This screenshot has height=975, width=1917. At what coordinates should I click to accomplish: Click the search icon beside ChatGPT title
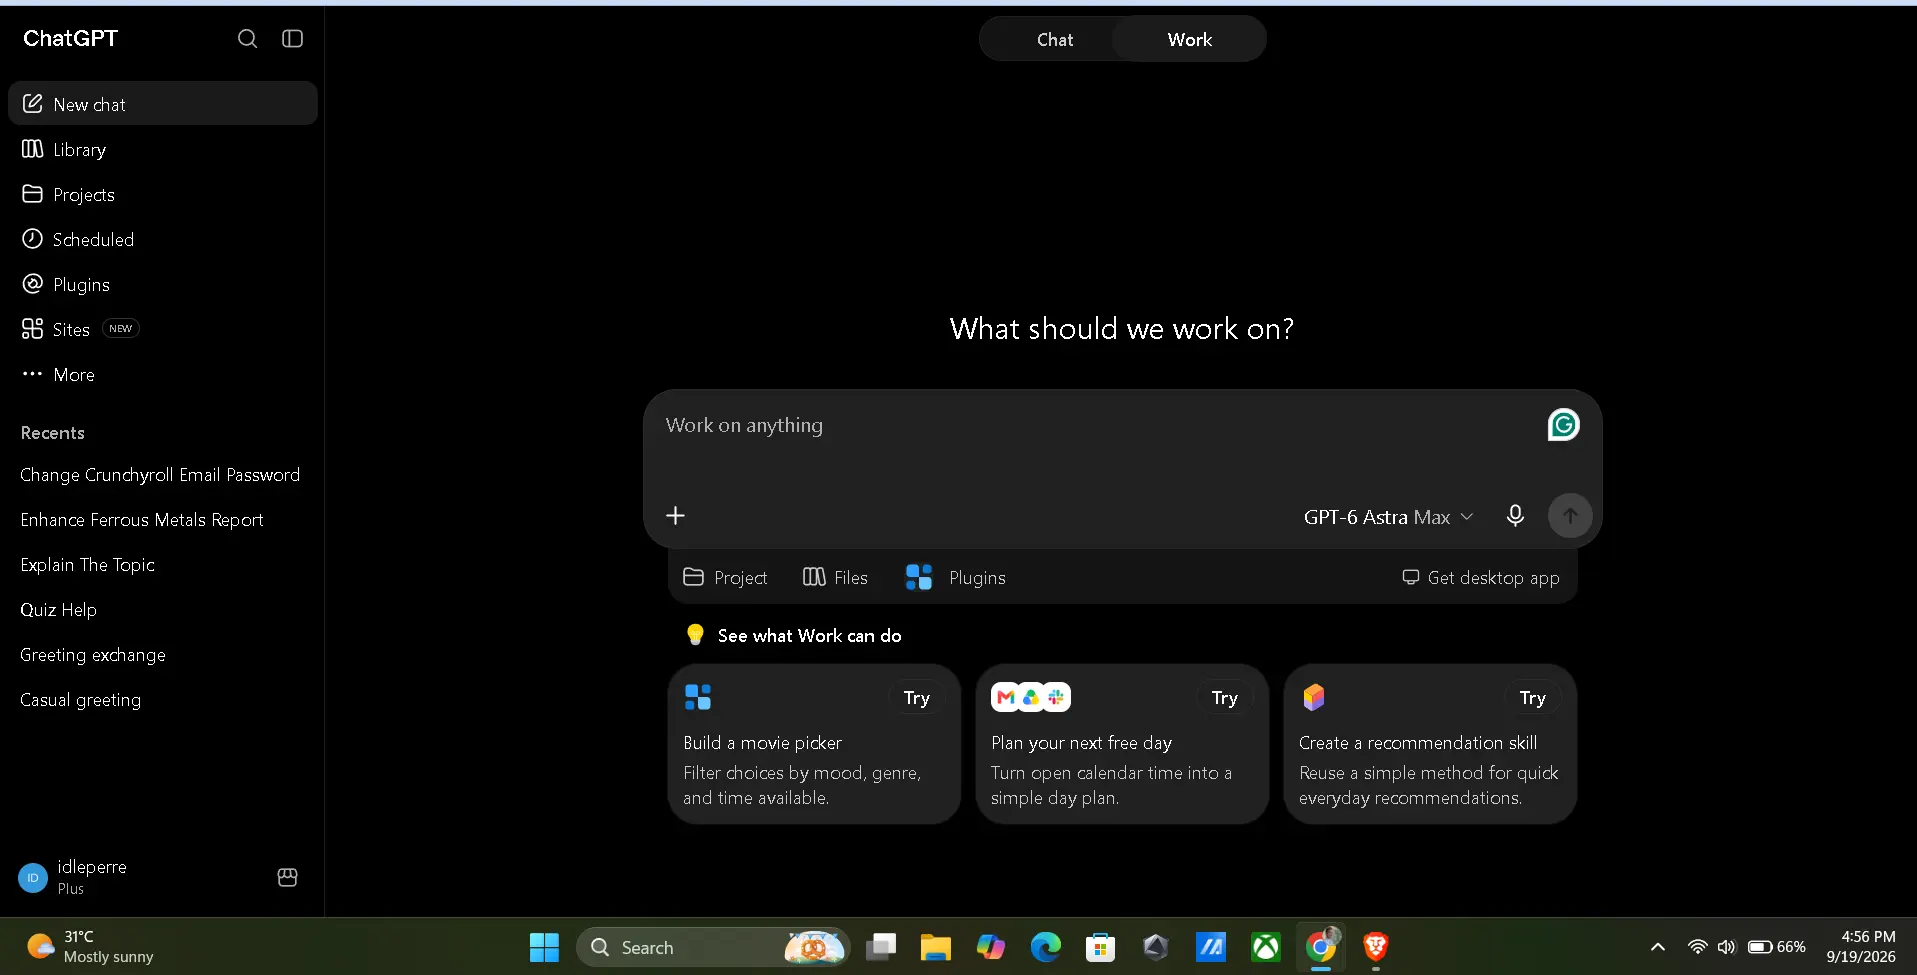click(247, 38)
